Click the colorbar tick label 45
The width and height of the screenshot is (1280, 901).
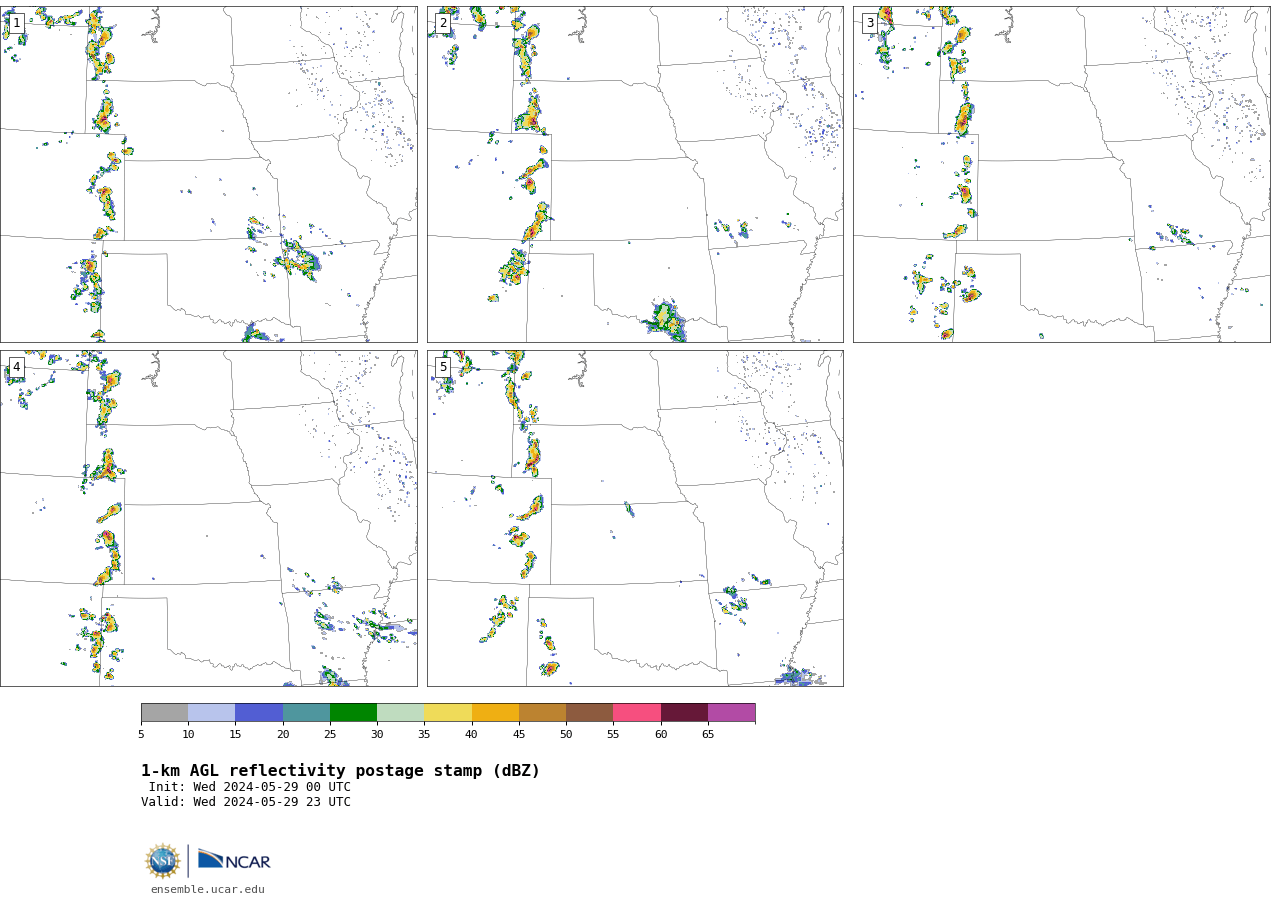(x=519, y=735)
